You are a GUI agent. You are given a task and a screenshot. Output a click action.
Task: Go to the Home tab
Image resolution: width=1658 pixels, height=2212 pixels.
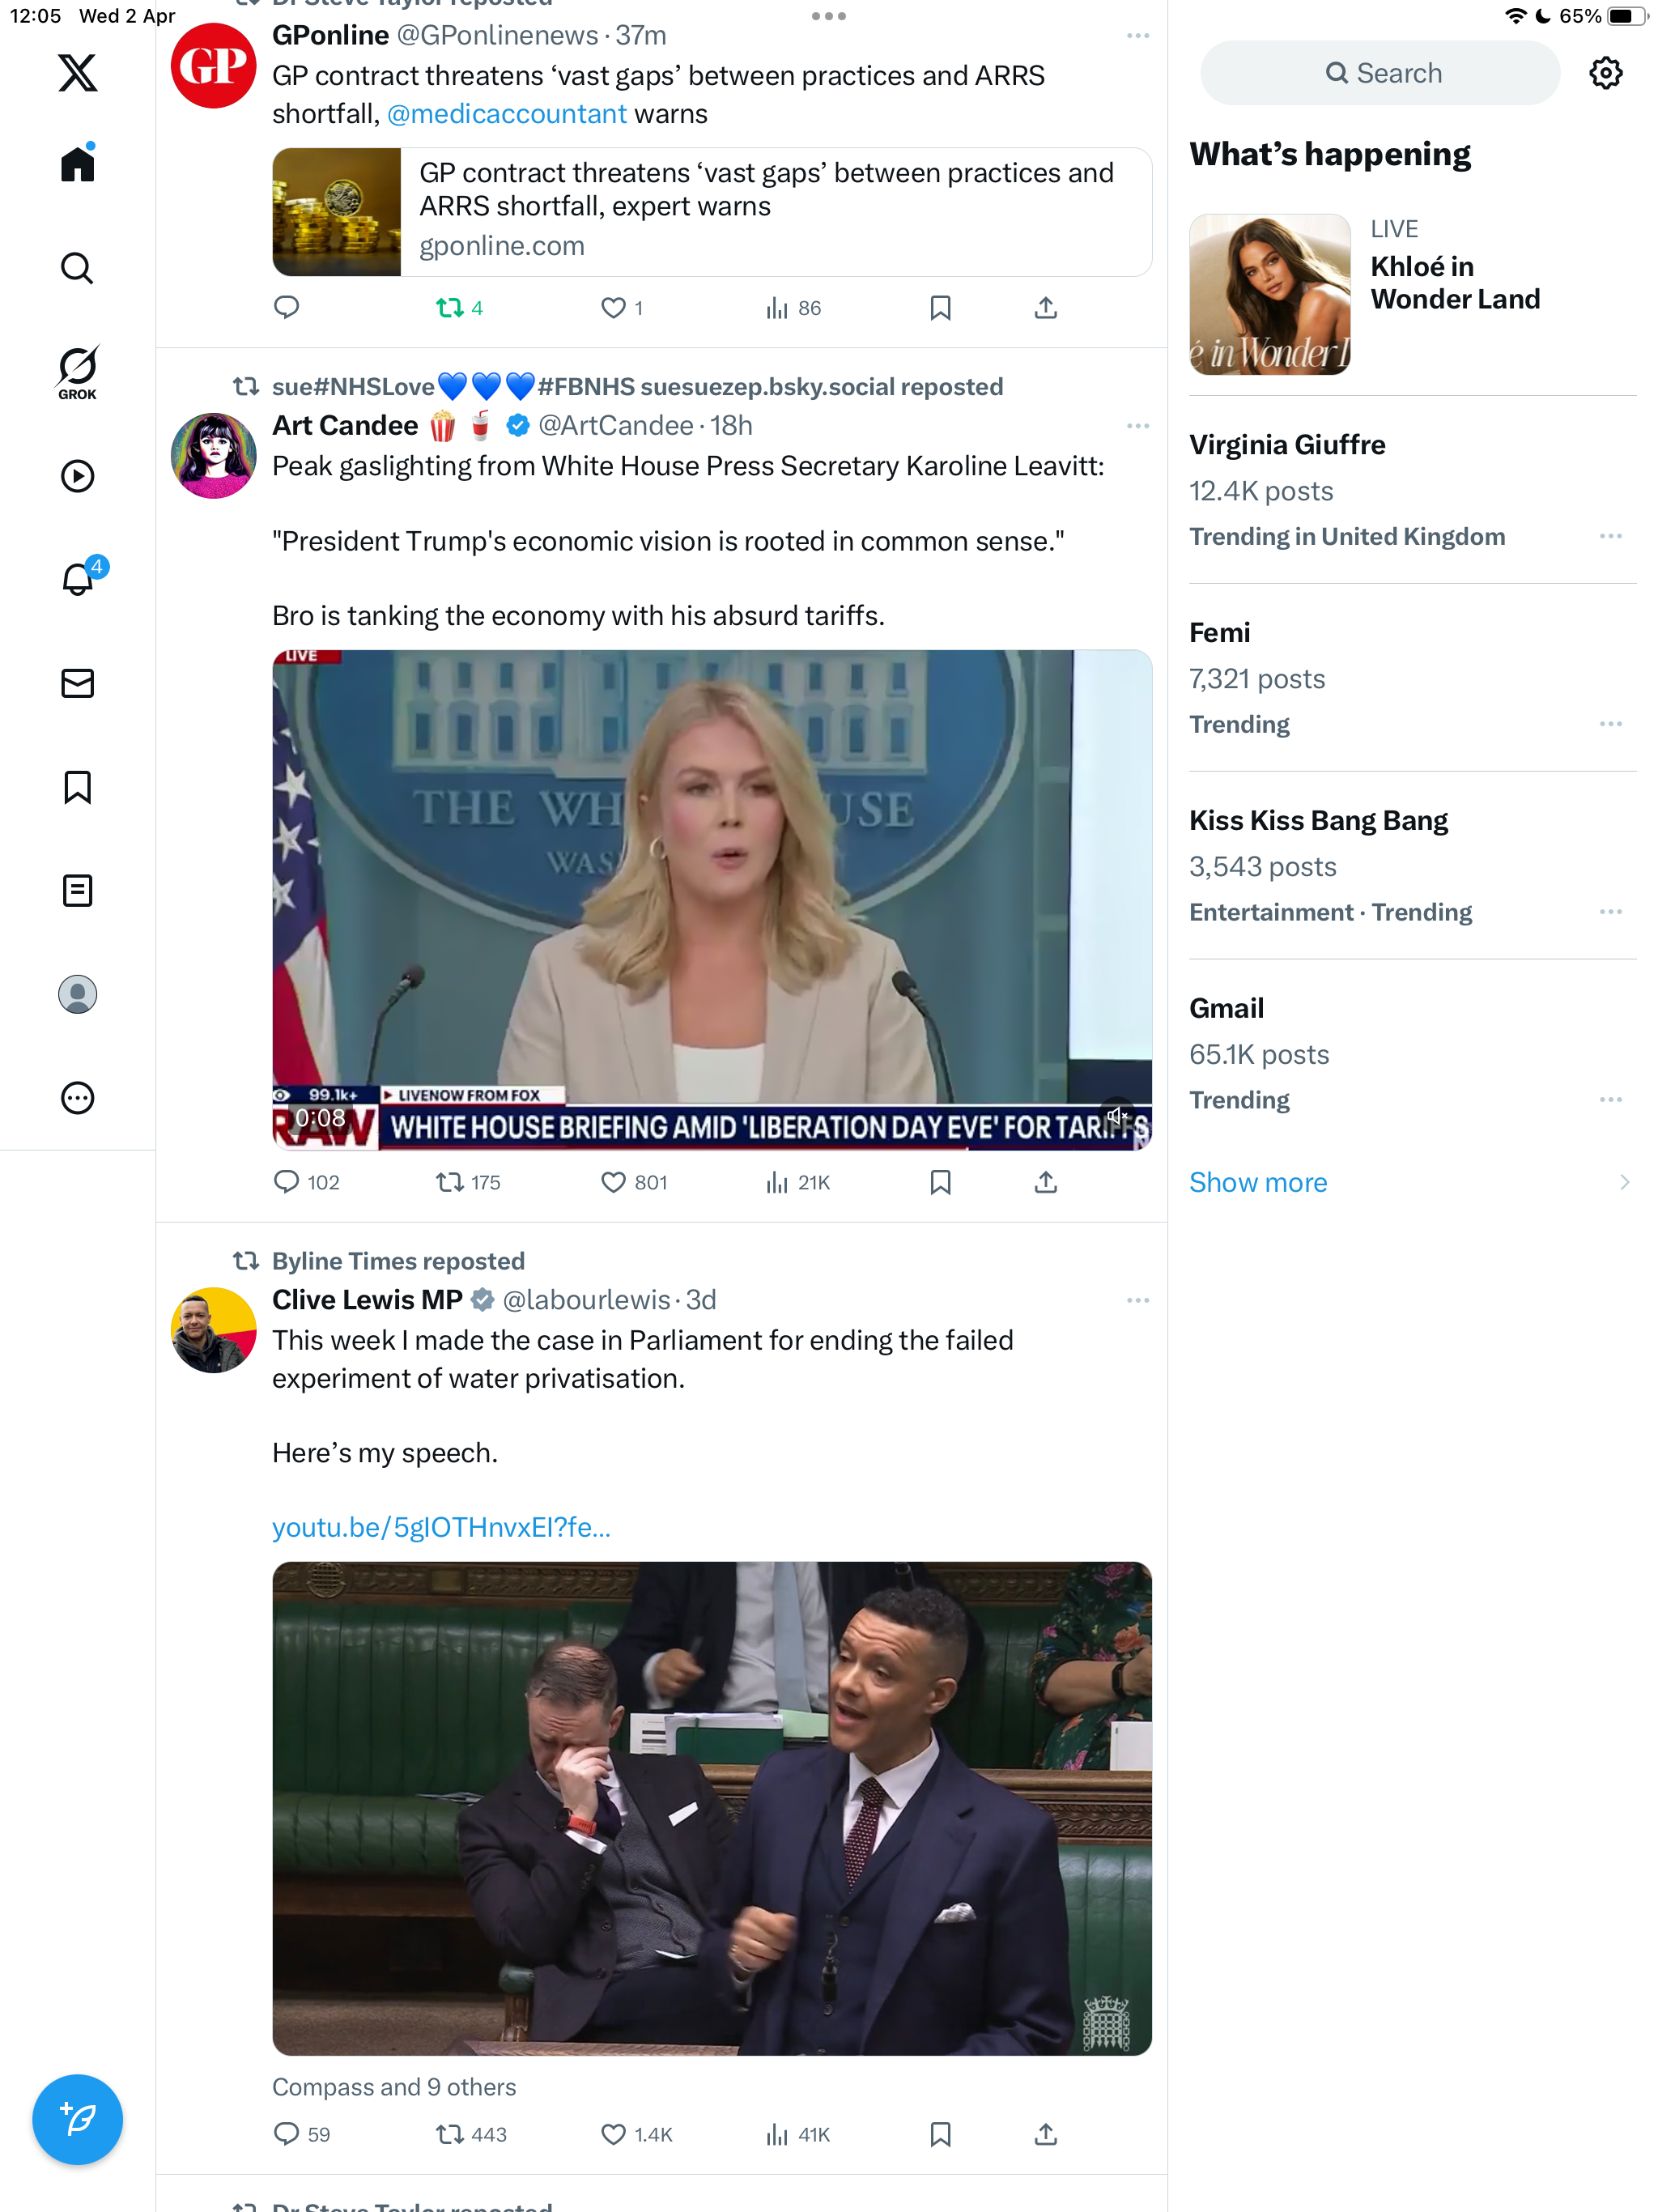point(77,162)
